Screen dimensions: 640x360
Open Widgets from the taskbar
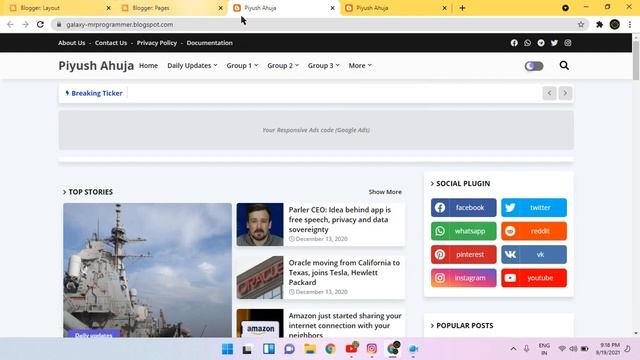[269, 349]
